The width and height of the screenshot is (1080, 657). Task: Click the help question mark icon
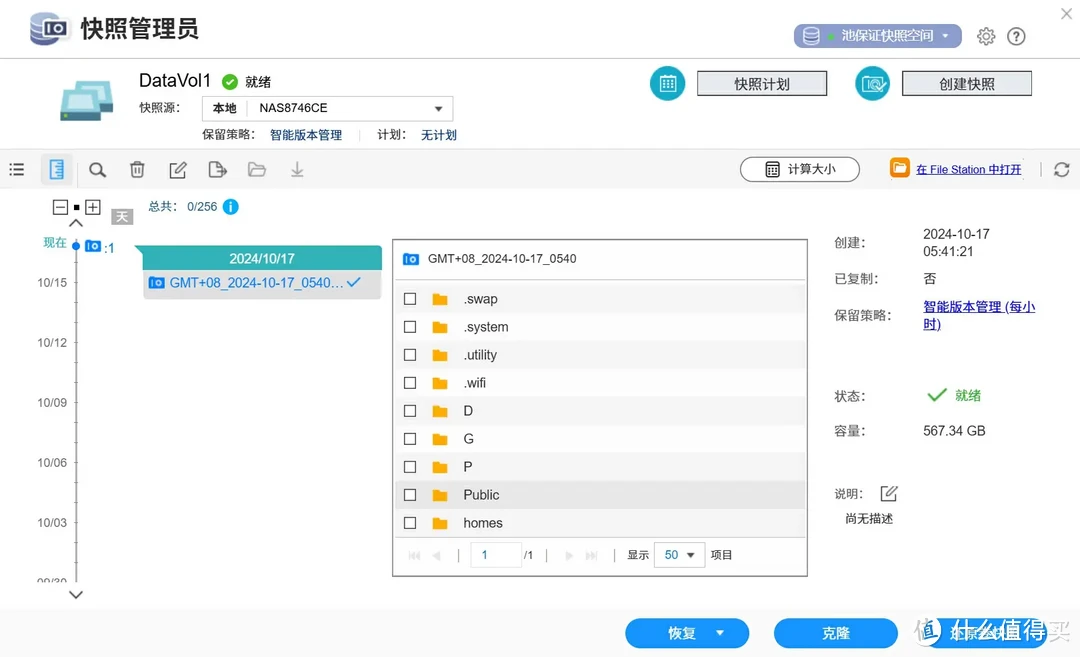point(1016,36)
